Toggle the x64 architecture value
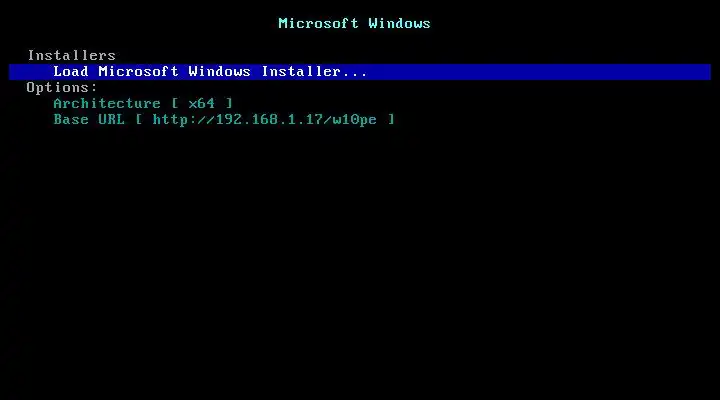 pos(202,103)
